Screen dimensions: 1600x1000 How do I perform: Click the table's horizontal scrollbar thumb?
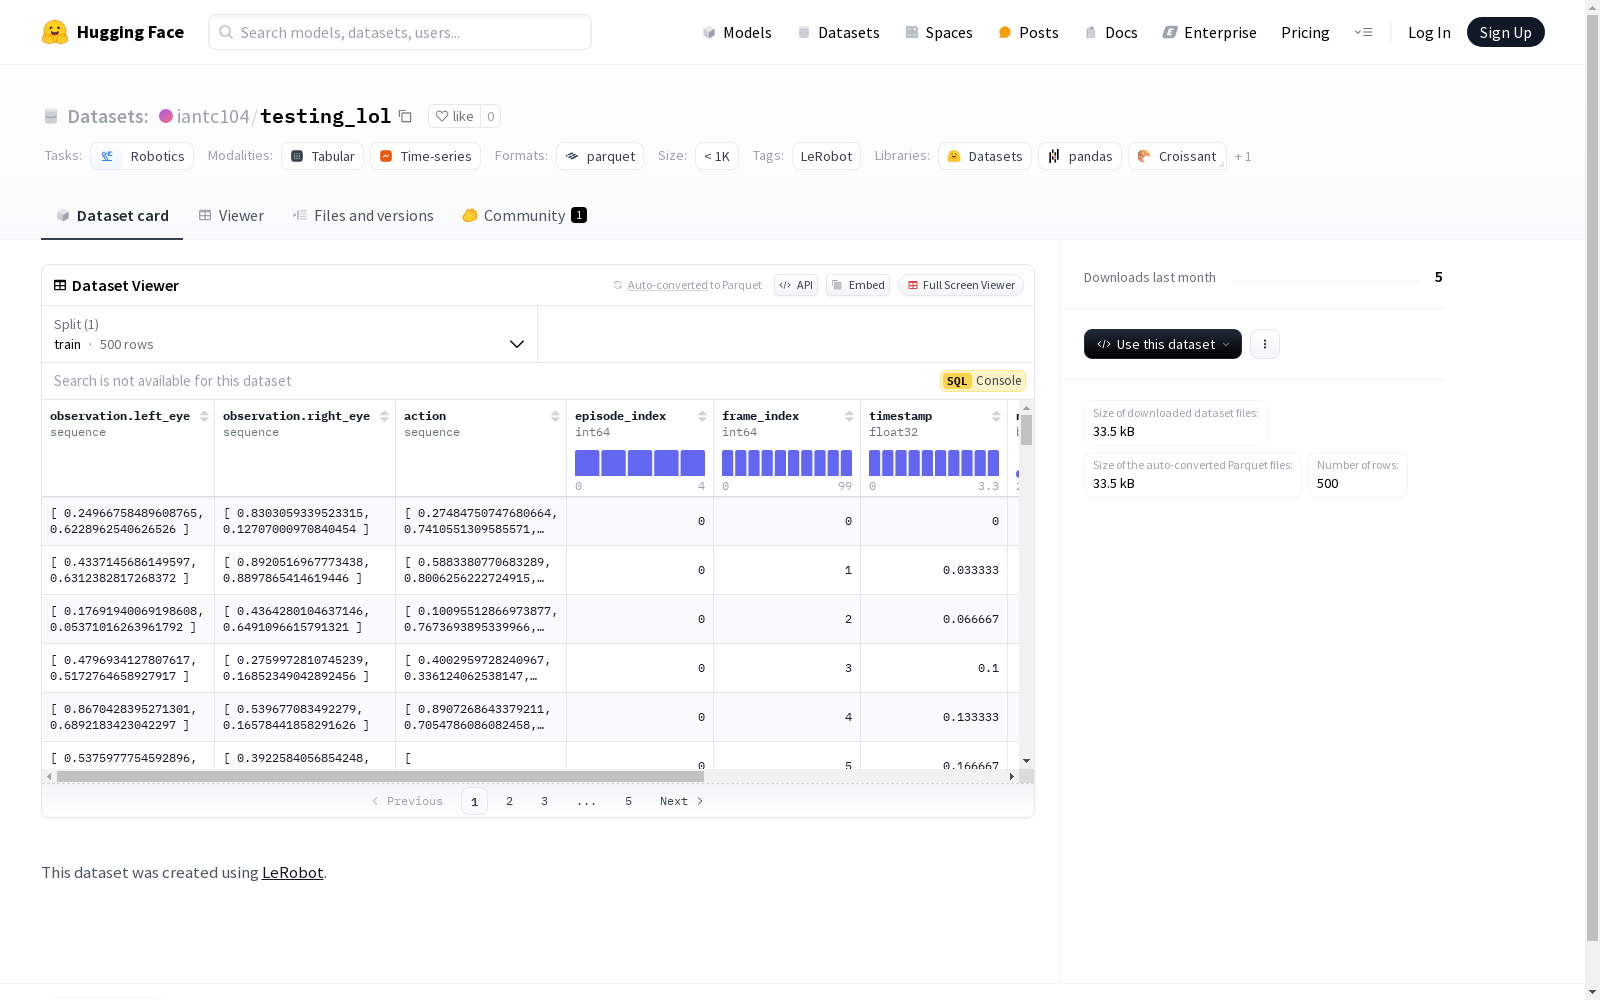click(380, 776)
